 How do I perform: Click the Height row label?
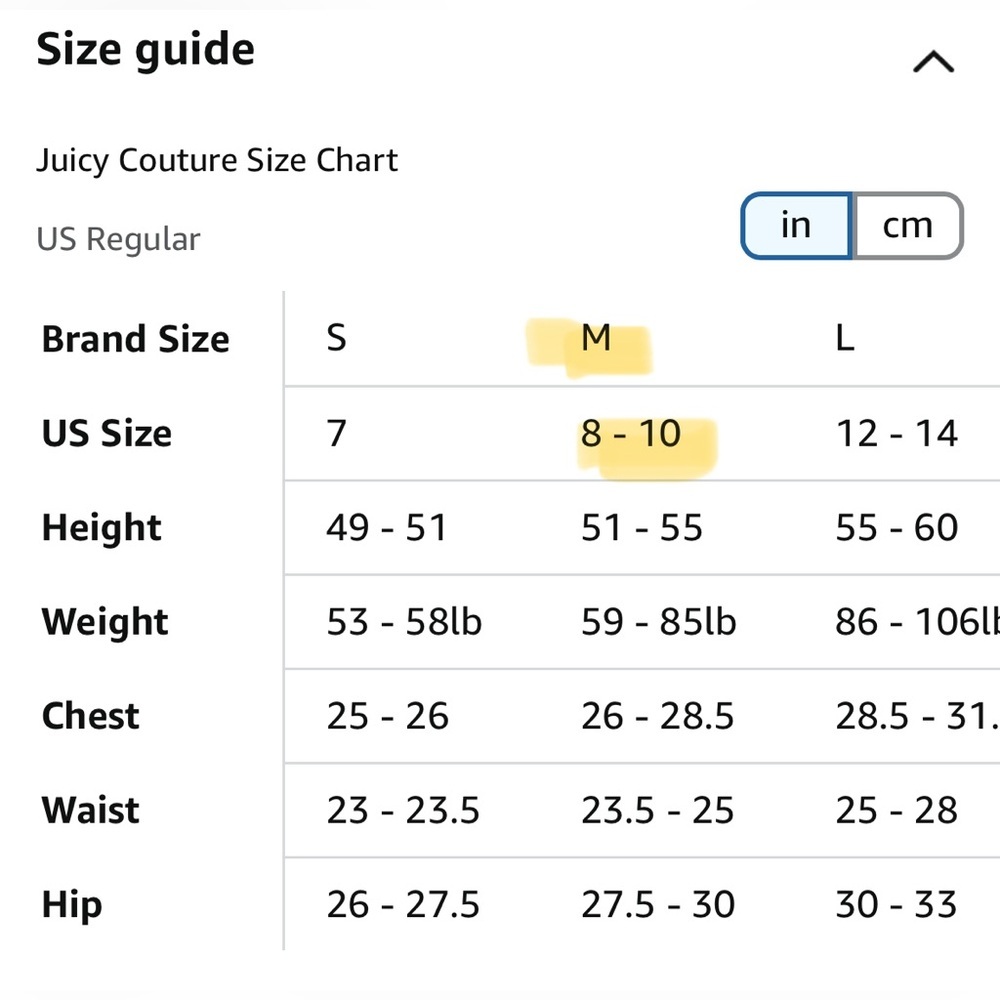pyautogui.click(x=102, y=527)
